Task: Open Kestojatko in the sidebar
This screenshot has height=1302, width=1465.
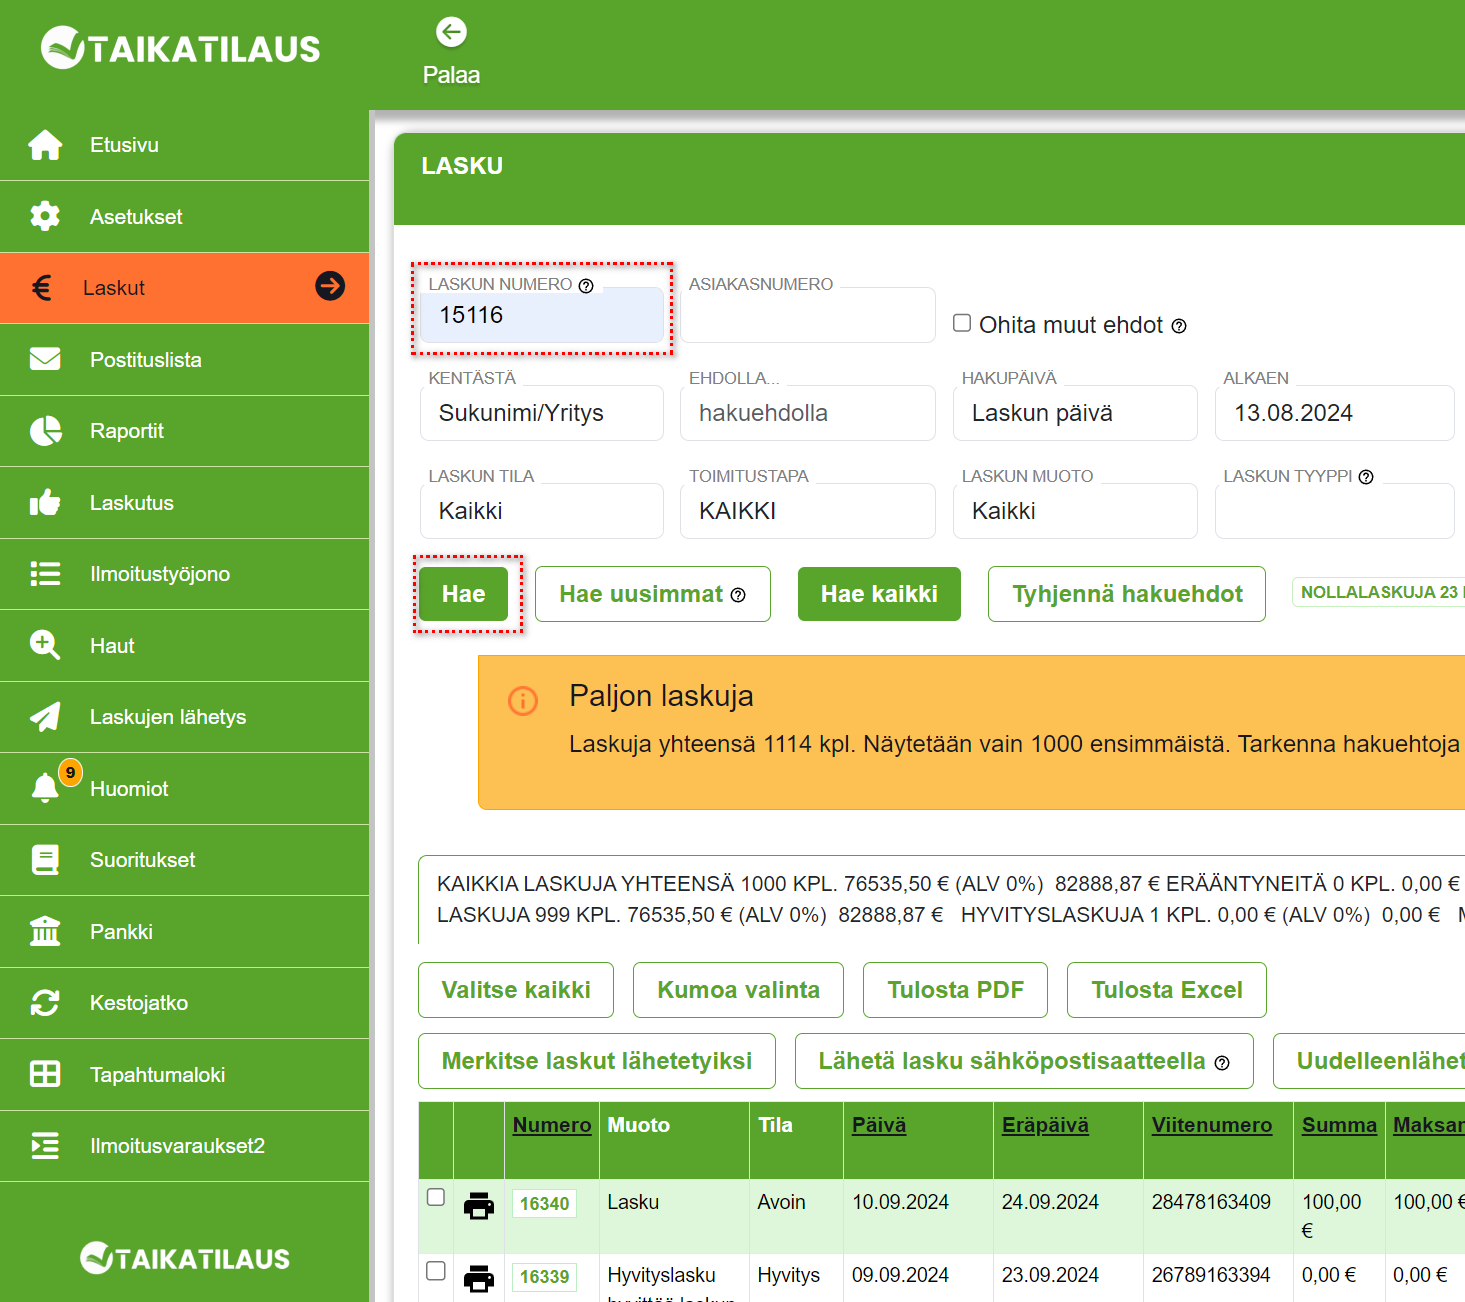Action: coord(185,1003)
